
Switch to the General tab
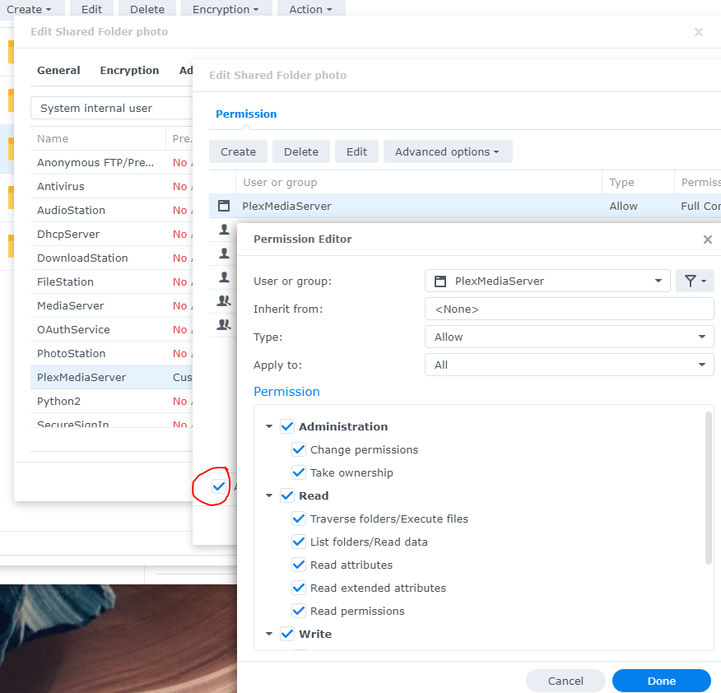(x=58, y=70)
